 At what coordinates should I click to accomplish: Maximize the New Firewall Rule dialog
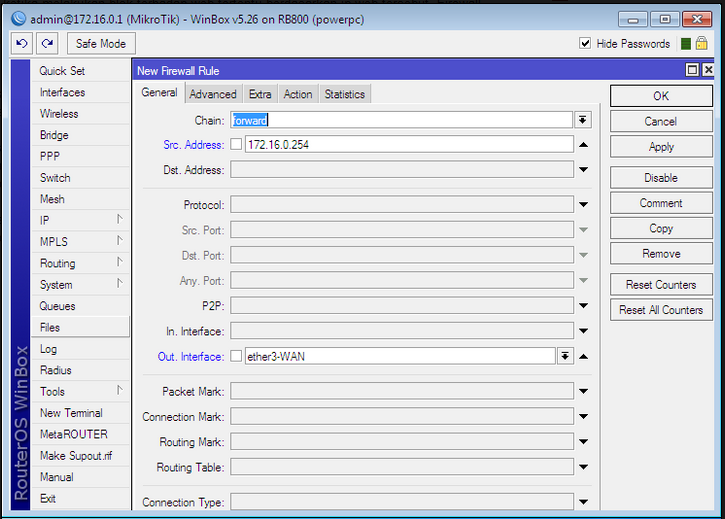point(692,70)
